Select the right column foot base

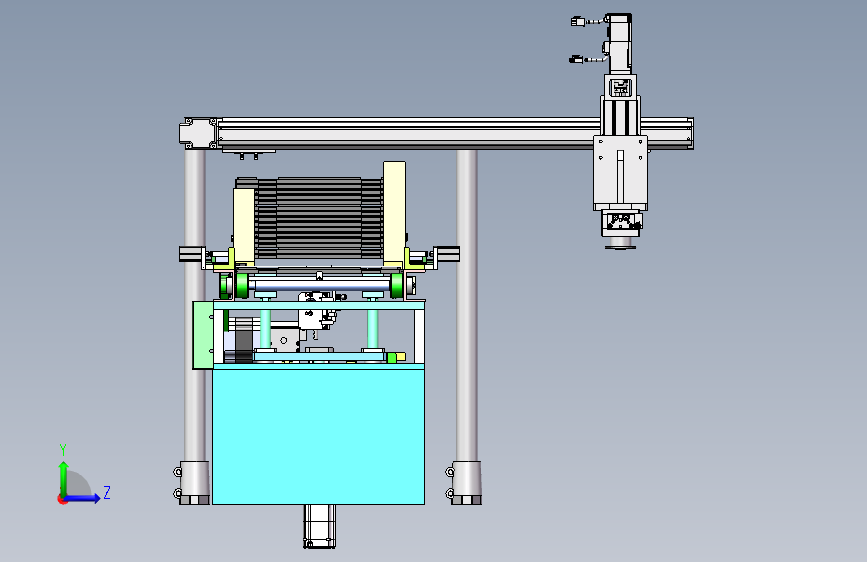tap(467, 483)
